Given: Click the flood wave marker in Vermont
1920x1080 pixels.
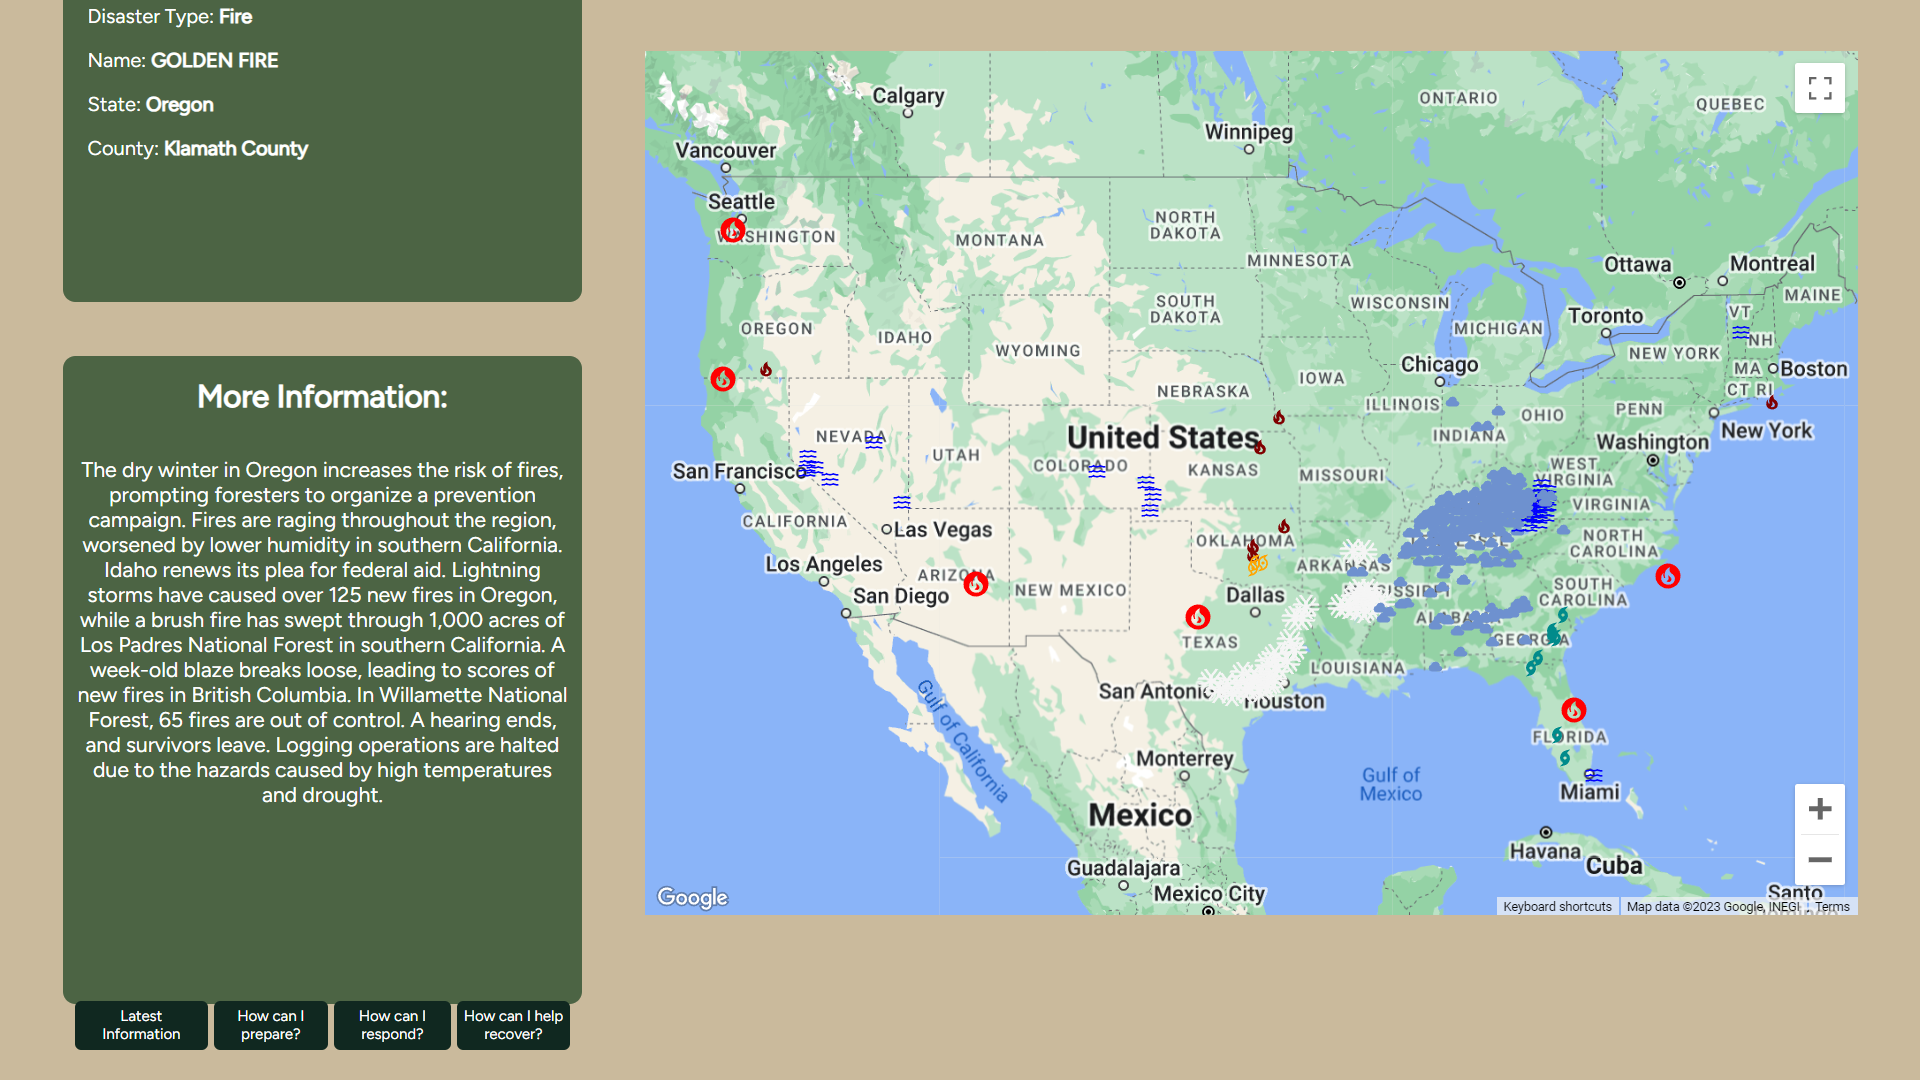Looking at the screenshot, I should coord(1741,332).
